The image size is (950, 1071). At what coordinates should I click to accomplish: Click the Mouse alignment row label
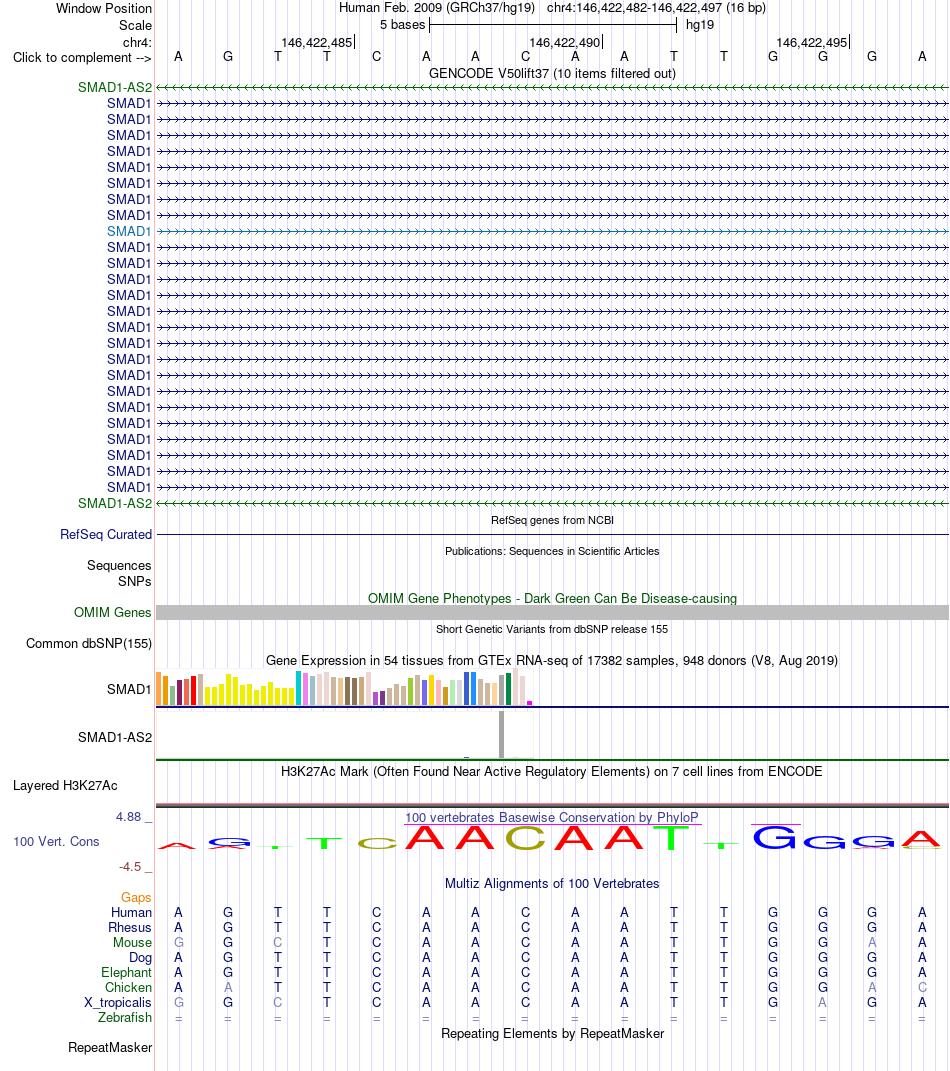point(132,943)
